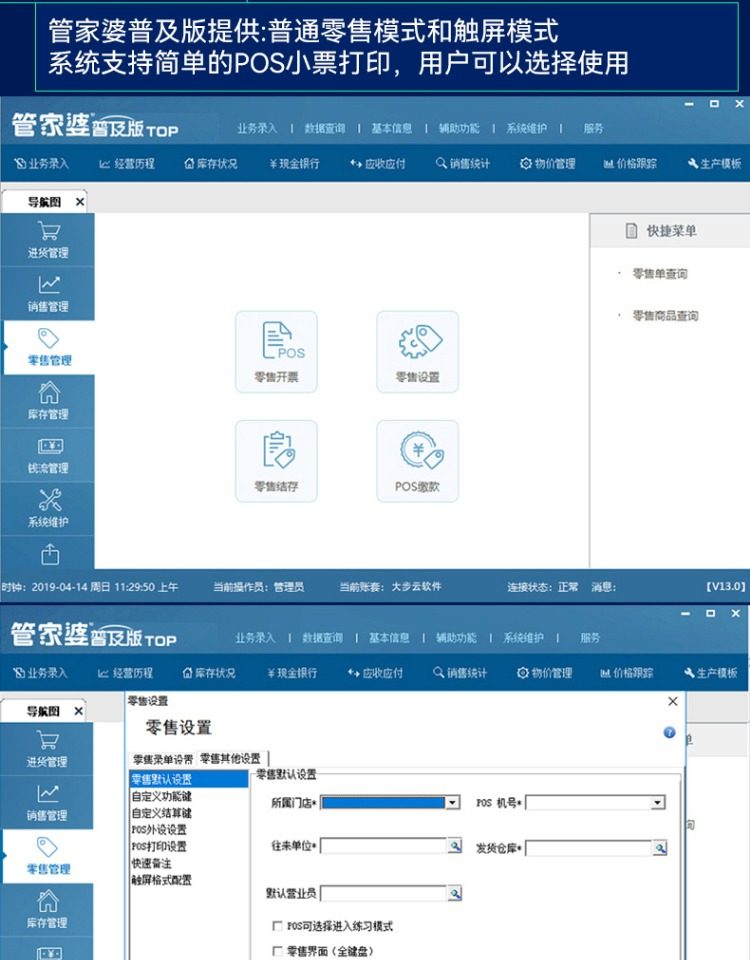The image size is (750, 960).
Task: Close the 导航图 tab in lower window
Action: (78, 711)
